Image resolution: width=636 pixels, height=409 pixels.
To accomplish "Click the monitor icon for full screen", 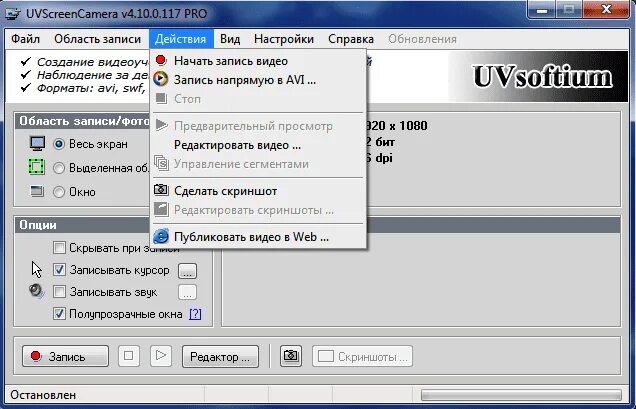I will click(37, 144).
